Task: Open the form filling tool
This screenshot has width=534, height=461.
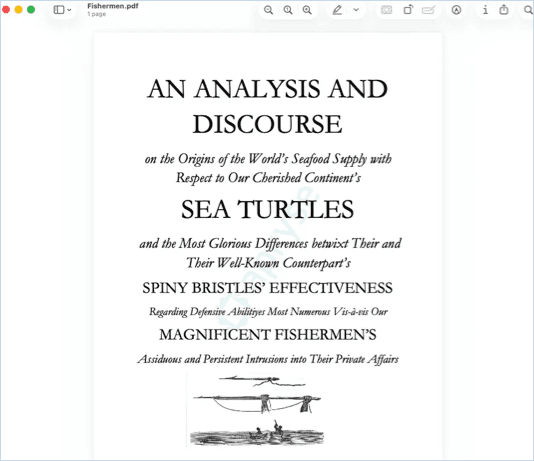Action: pyautogui.click(x=428, y=10)
